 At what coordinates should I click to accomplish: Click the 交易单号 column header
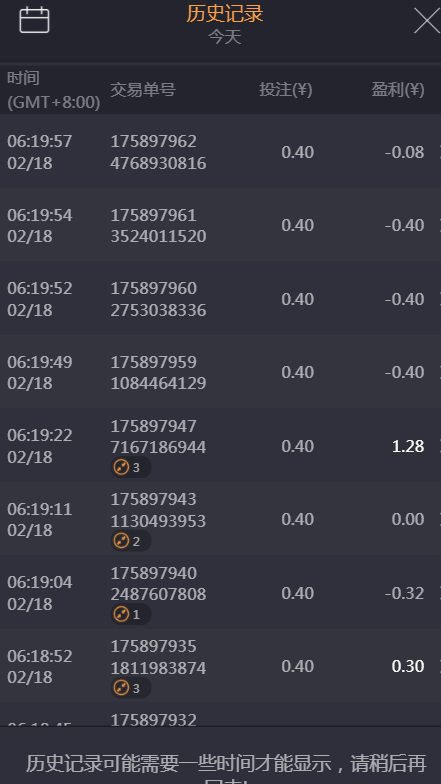tap(143, 90)
